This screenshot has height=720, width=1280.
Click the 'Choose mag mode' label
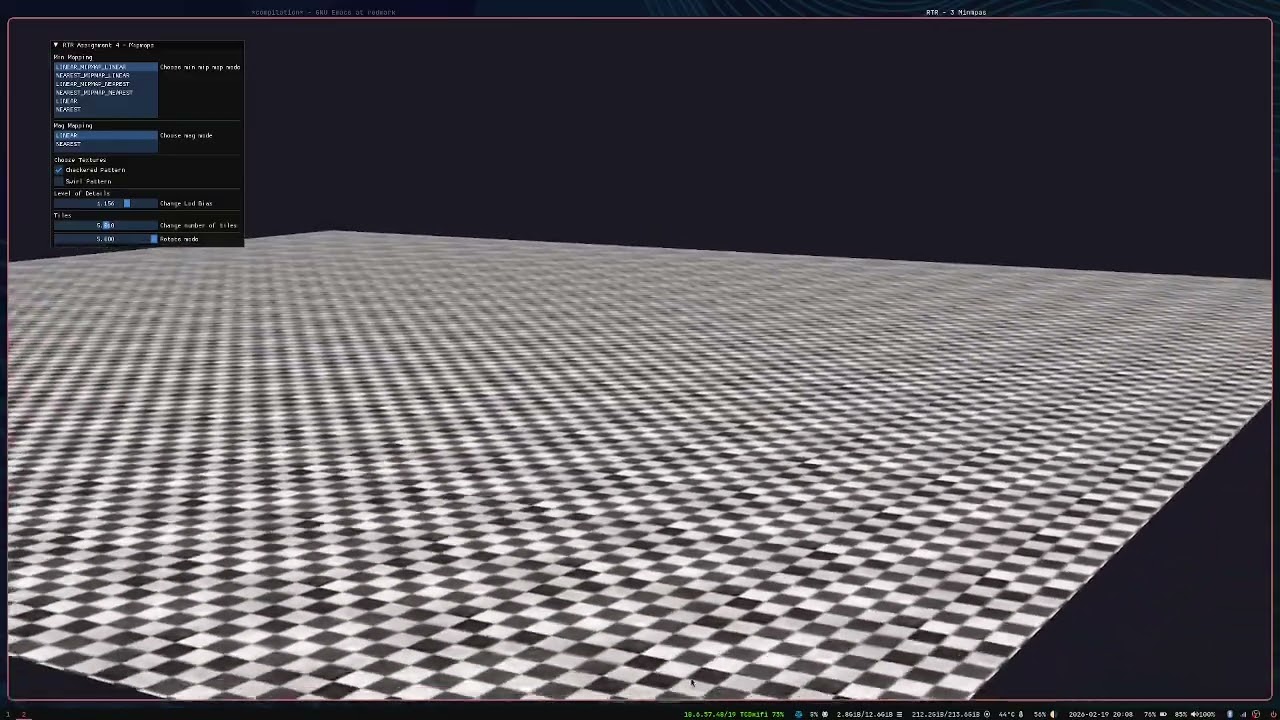[x=186, y=135]
